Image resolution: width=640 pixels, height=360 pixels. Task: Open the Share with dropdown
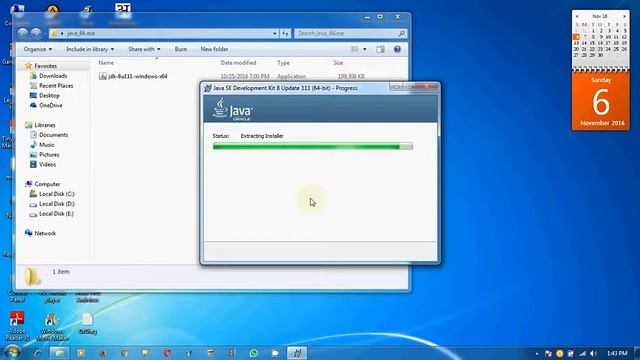pyautogui.click(x=144, y=49)
